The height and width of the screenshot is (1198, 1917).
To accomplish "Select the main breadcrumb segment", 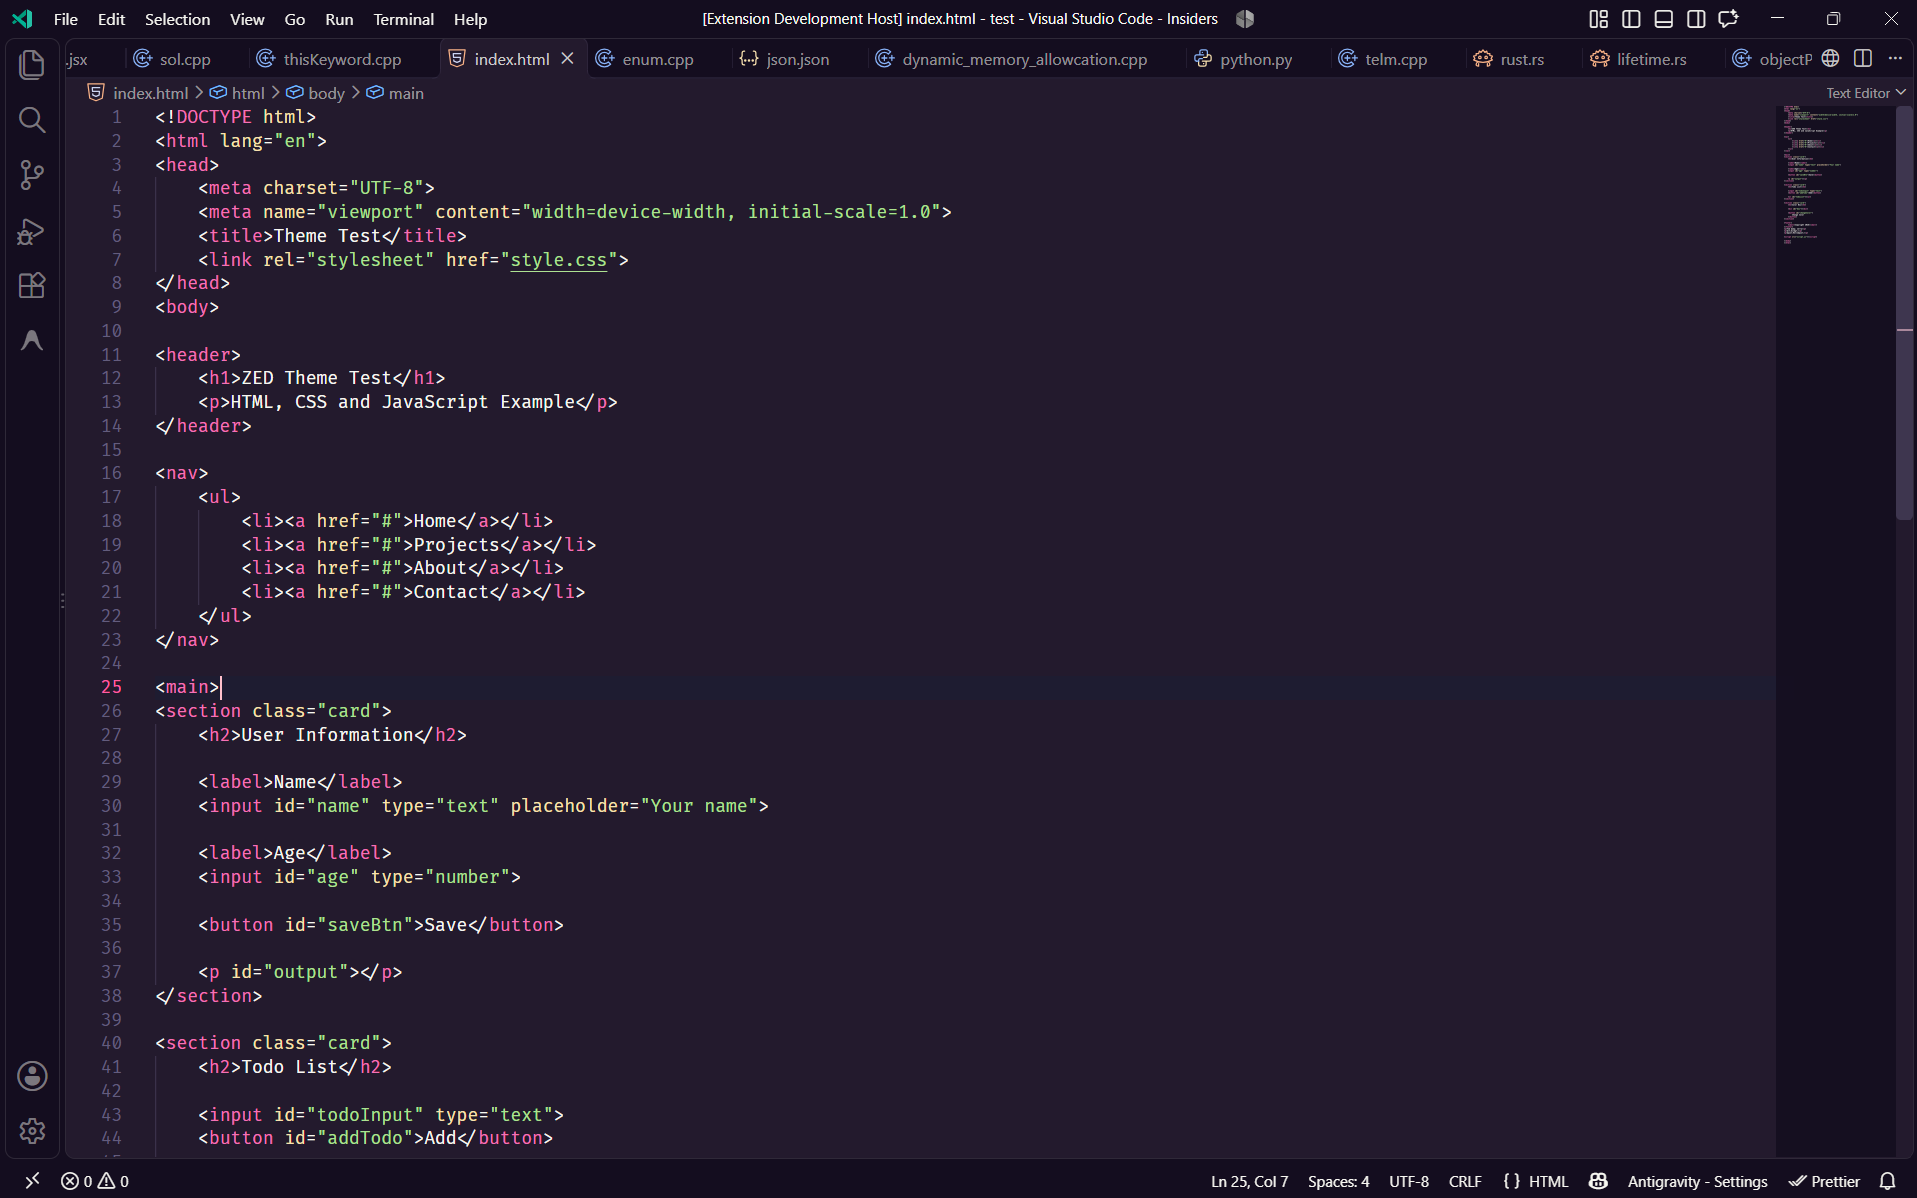I will (395, 93).
